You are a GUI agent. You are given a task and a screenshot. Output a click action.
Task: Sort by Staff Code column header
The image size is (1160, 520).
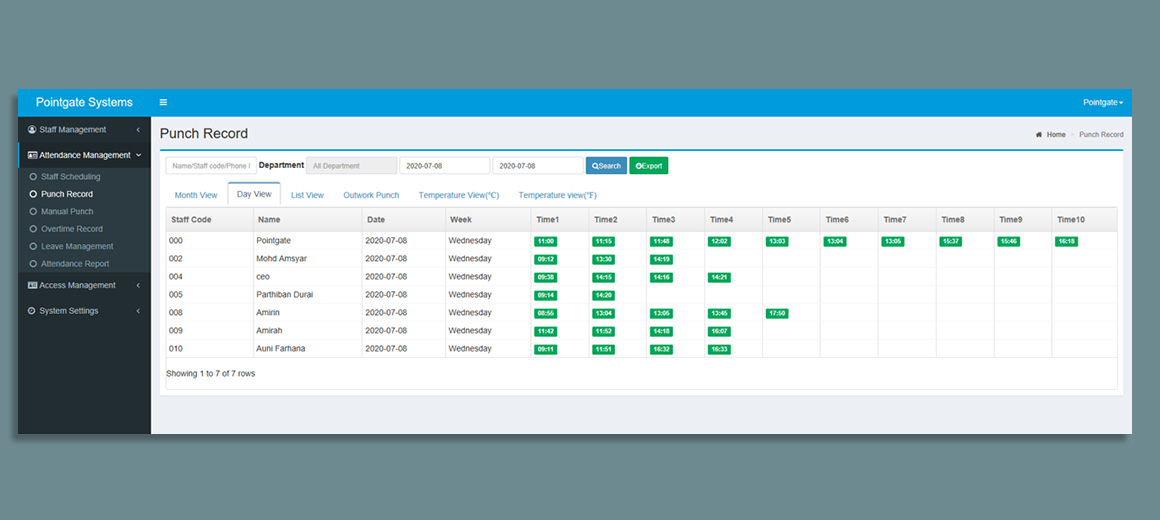pos(209,220)
